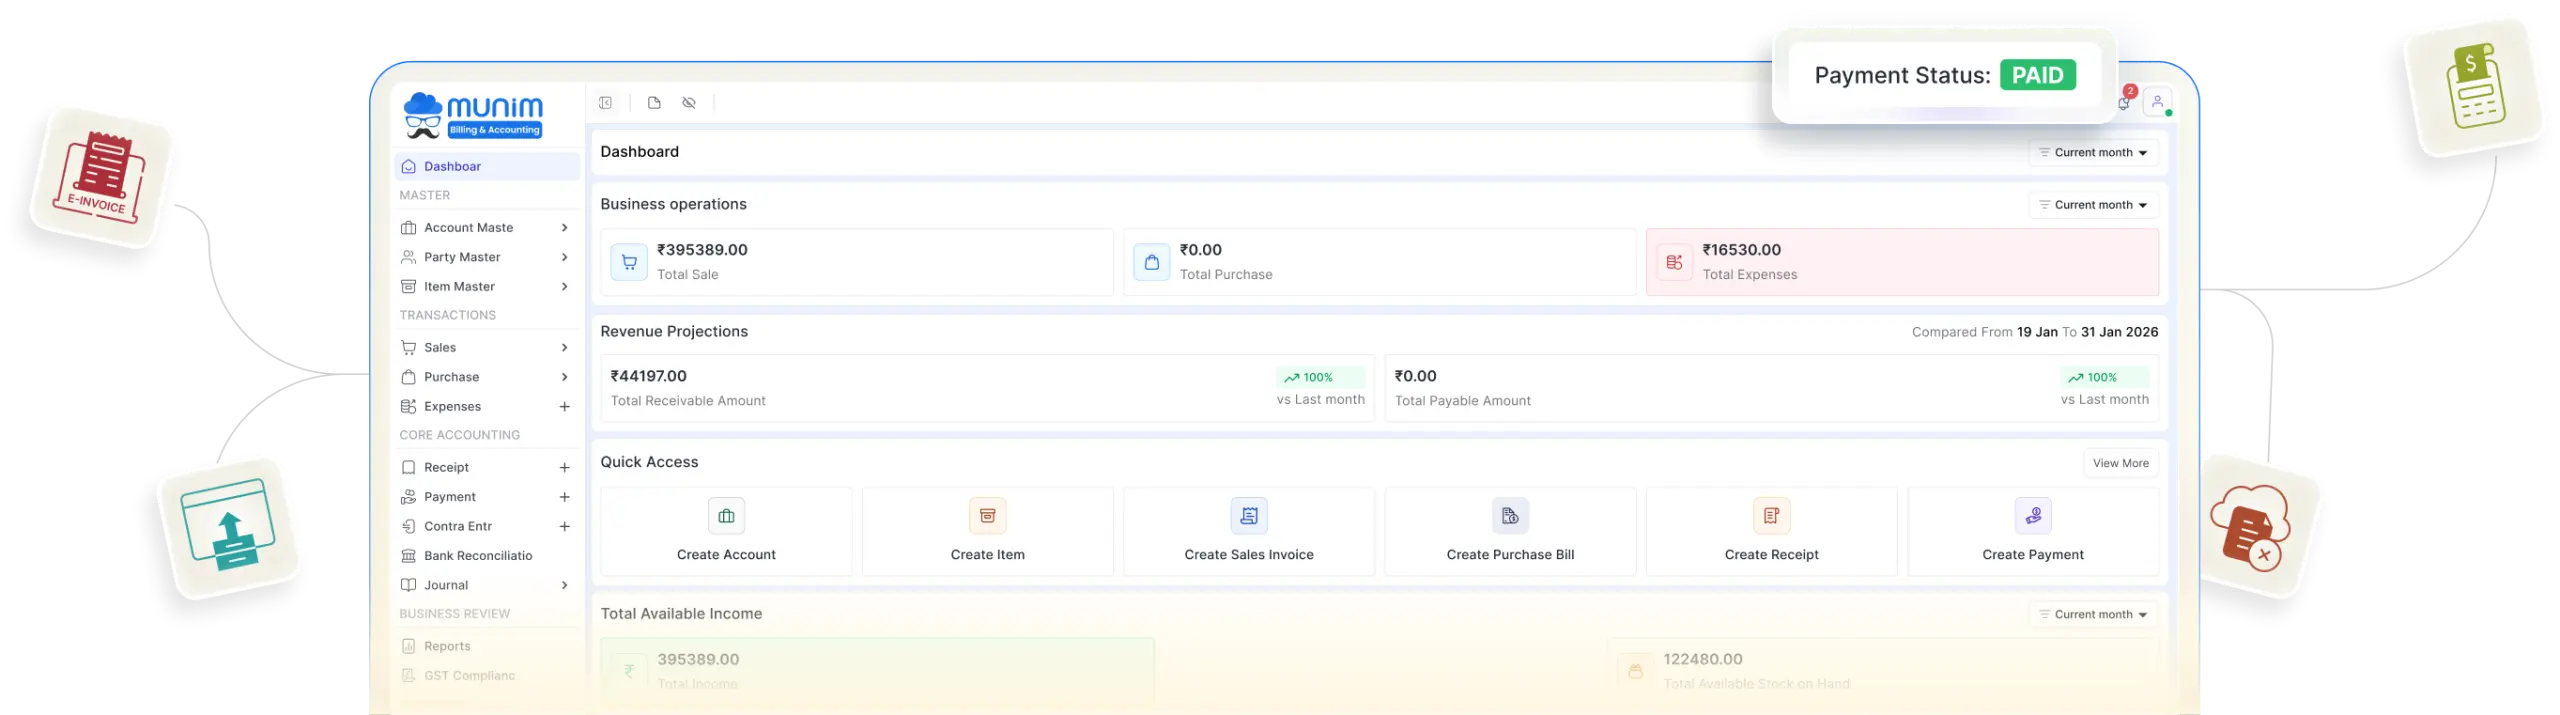The width and height of the screenshot is (2560, 715).
Task: Click the Purchase bag icon in sidebar
Action: 408,377
